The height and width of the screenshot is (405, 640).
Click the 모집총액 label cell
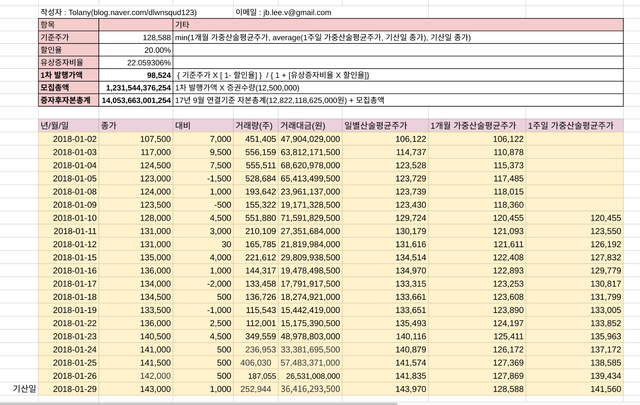pyautogui.click(x=69, y=88)
